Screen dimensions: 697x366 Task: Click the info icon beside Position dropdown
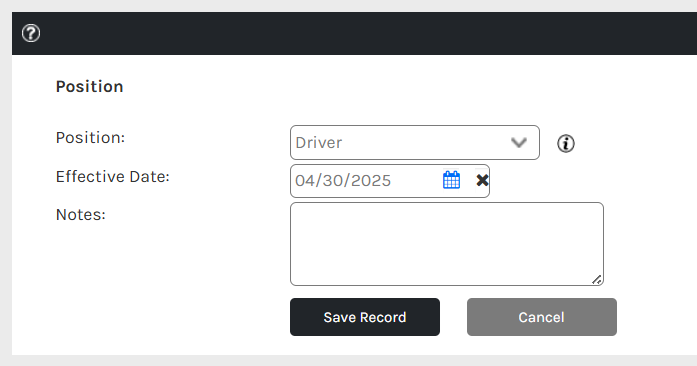click(x=565, y=143)
